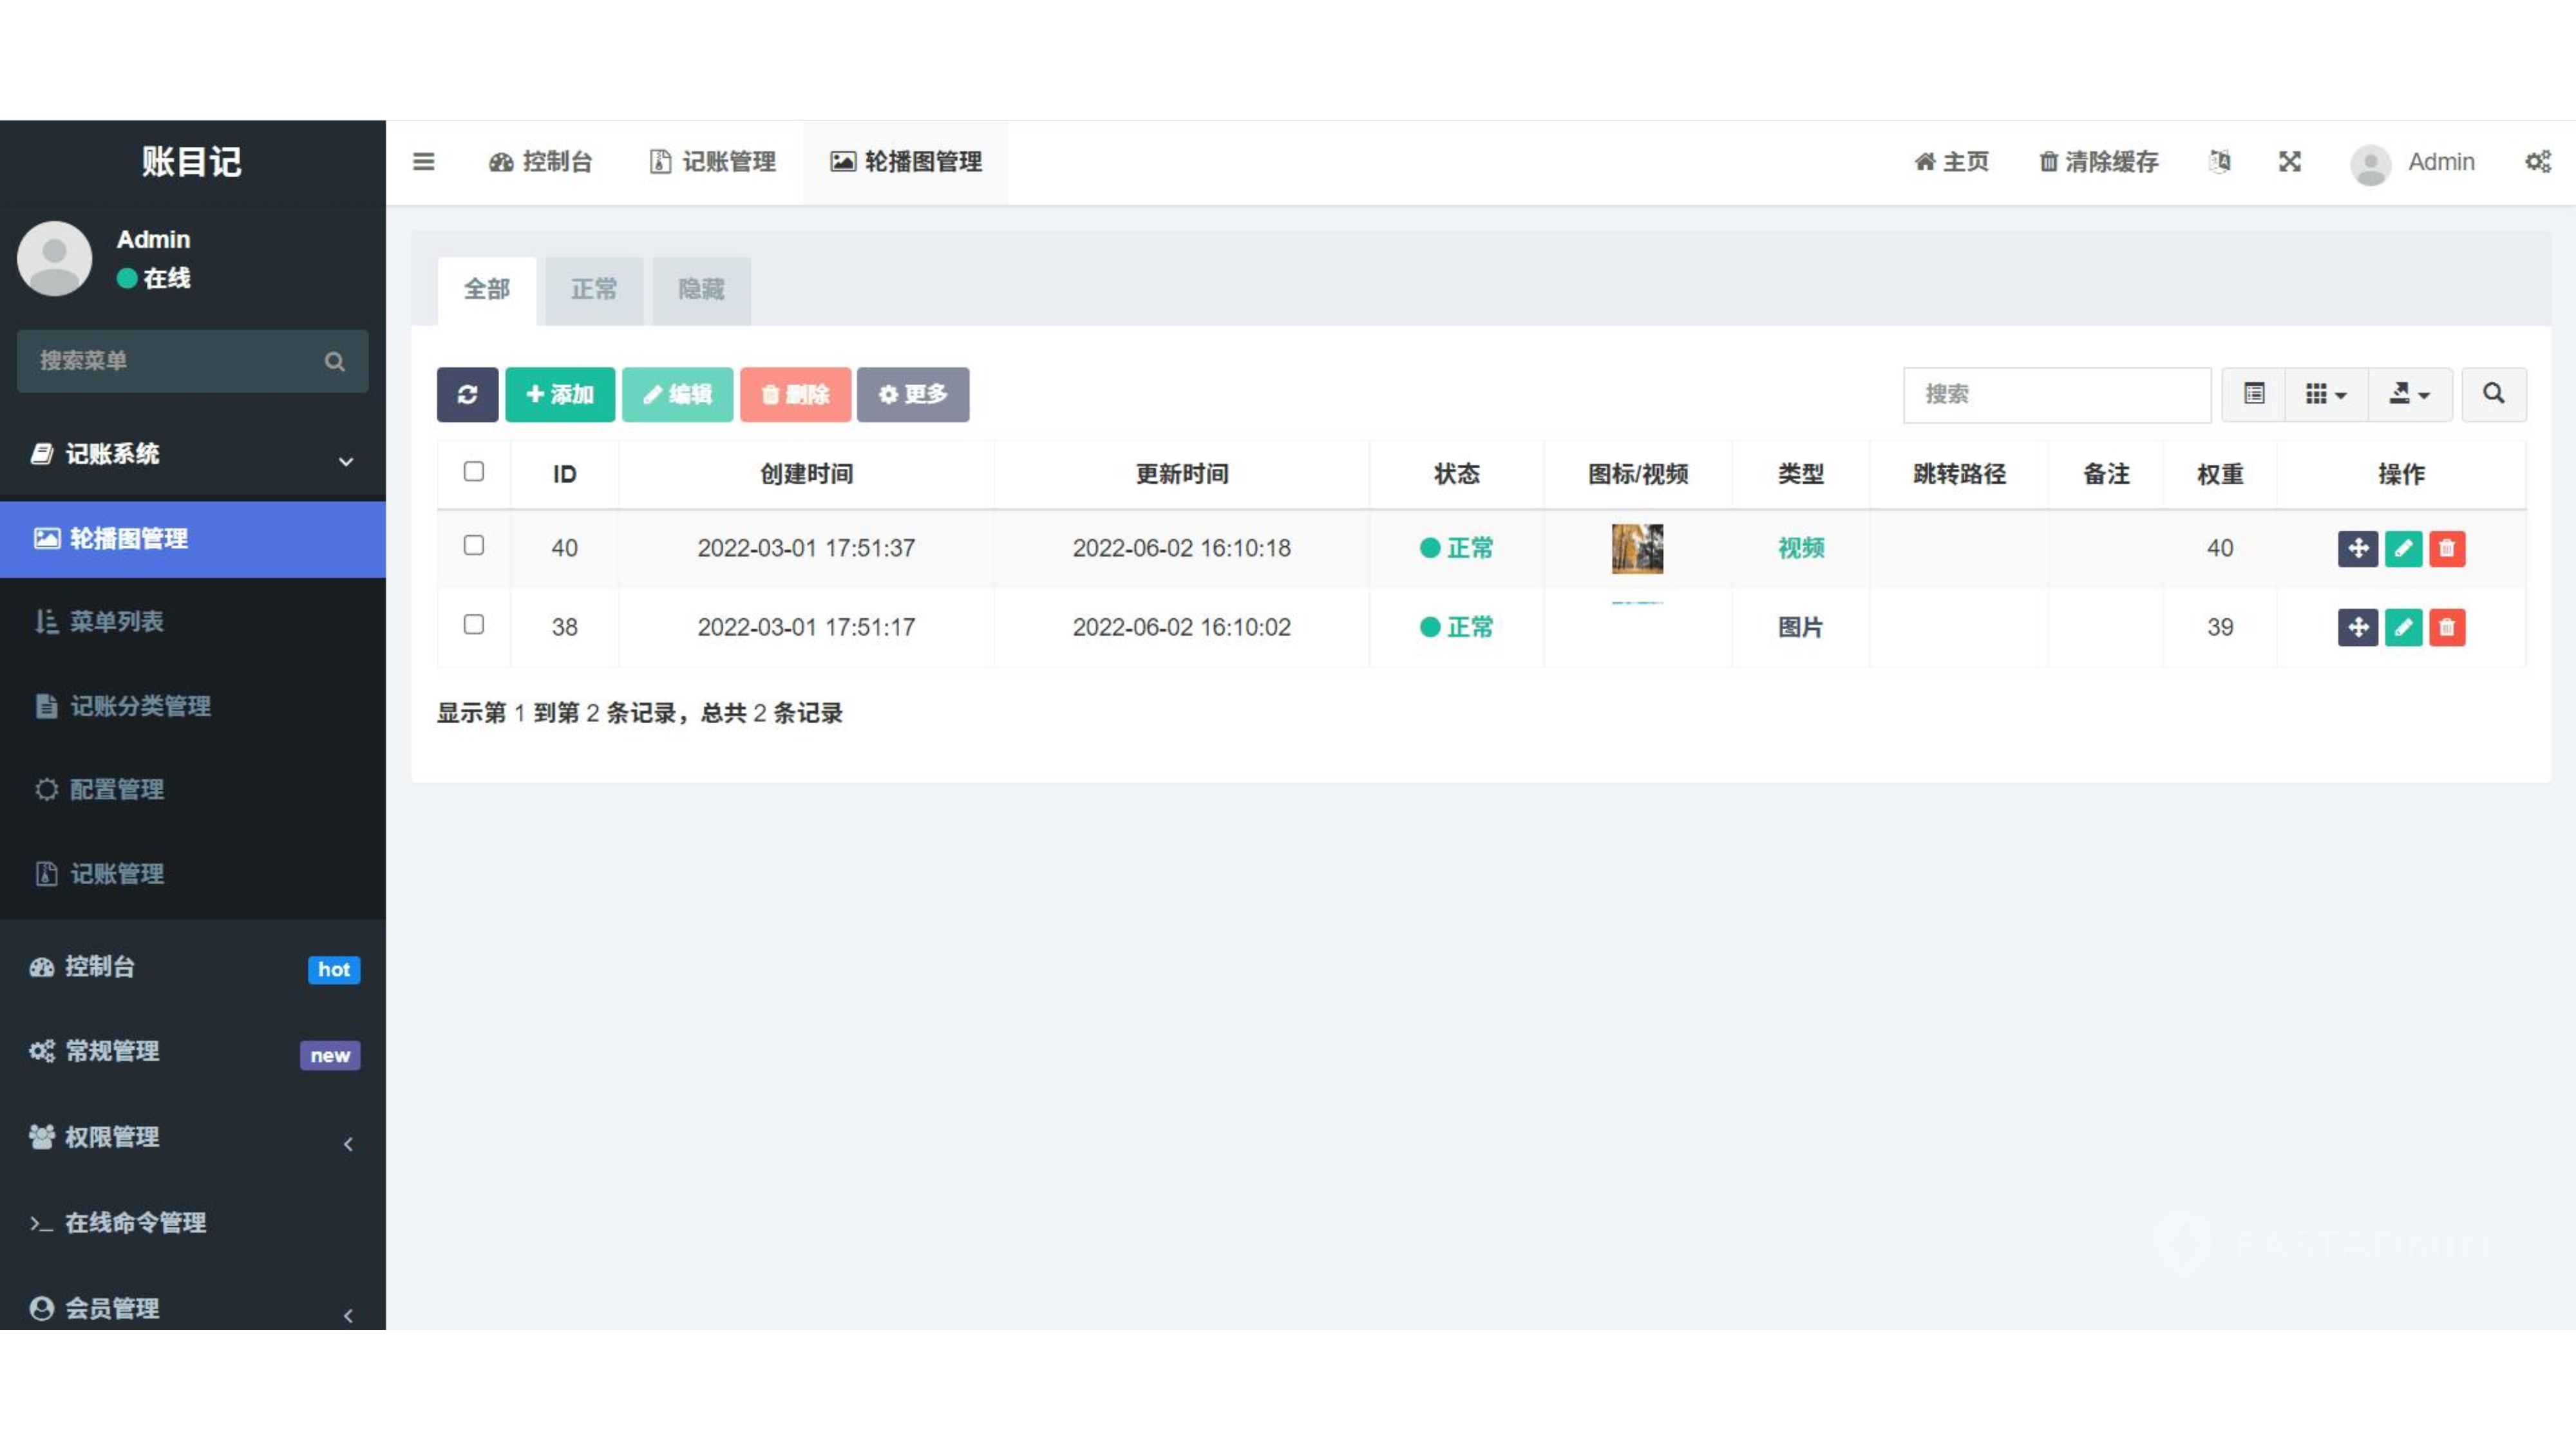
Task: Click the 清除缓存 trash button
Action: (2098, 161)
